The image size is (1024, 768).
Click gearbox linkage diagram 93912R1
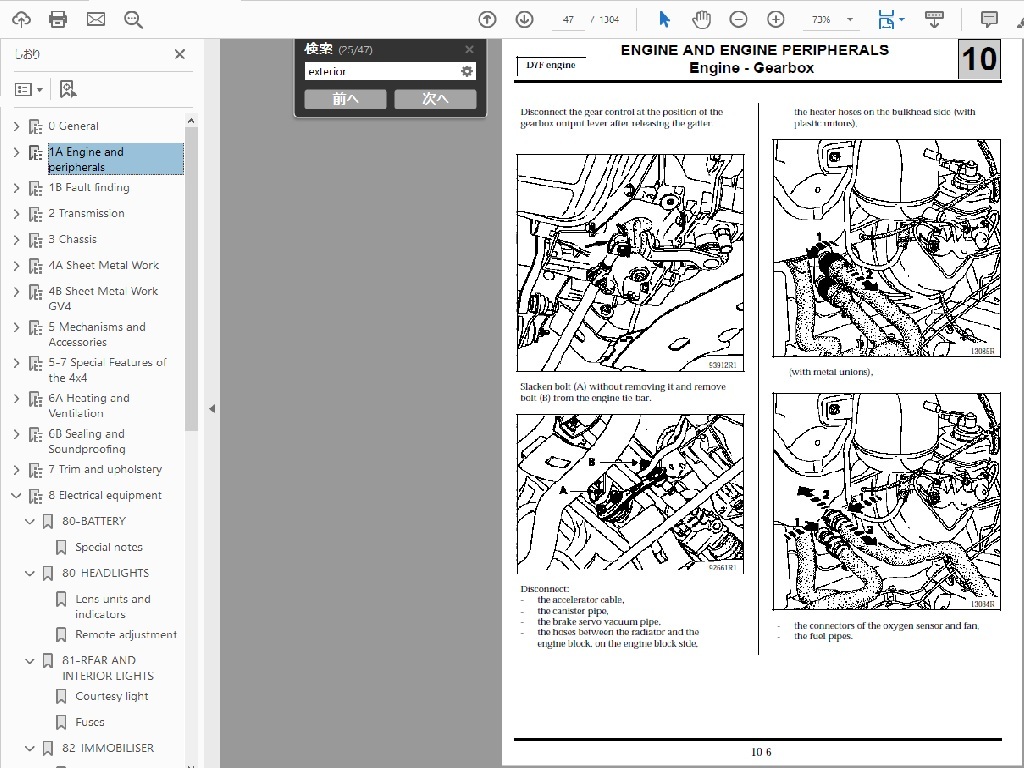click(x=630, y=263)
